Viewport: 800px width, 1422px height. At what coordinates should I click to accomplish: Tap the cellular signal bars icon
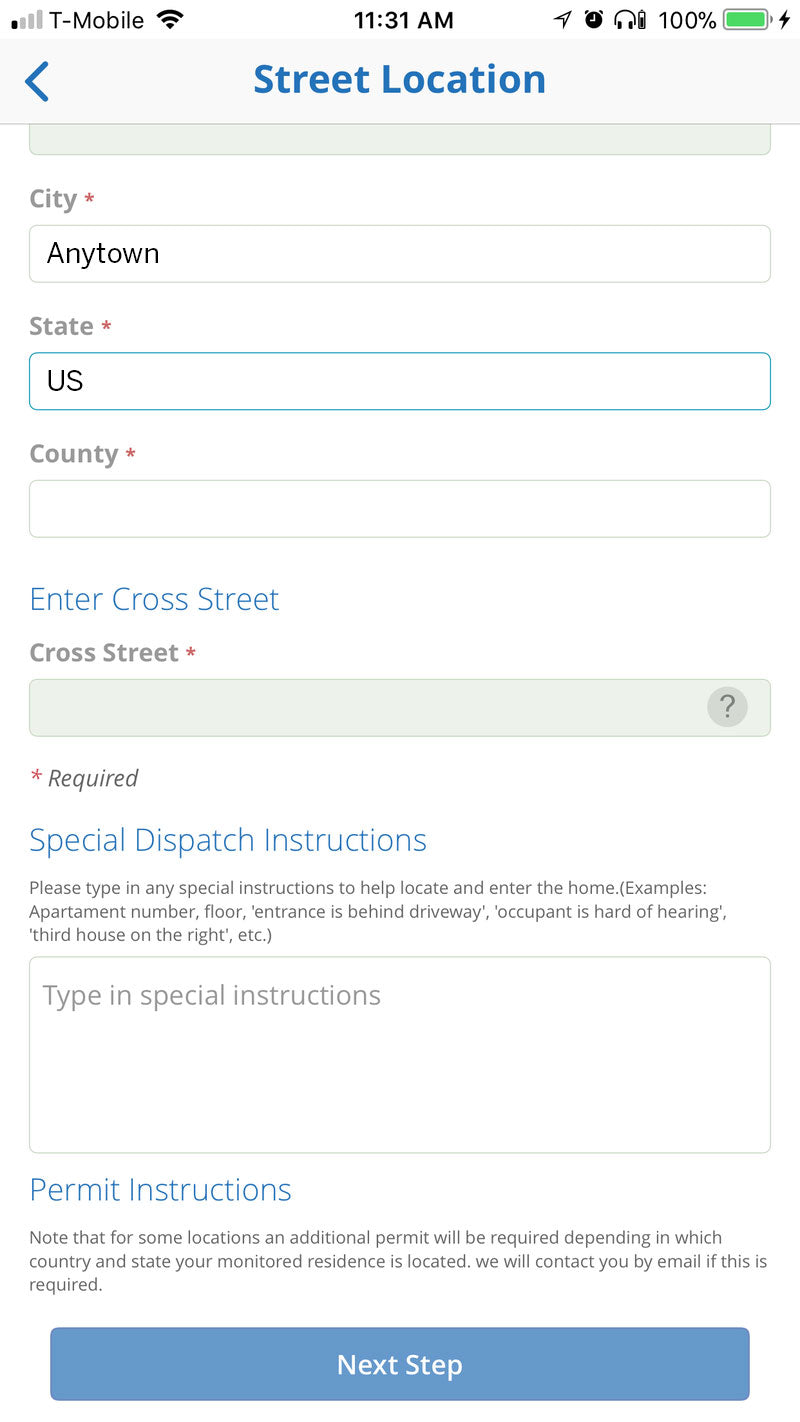(x=27, y=19)
